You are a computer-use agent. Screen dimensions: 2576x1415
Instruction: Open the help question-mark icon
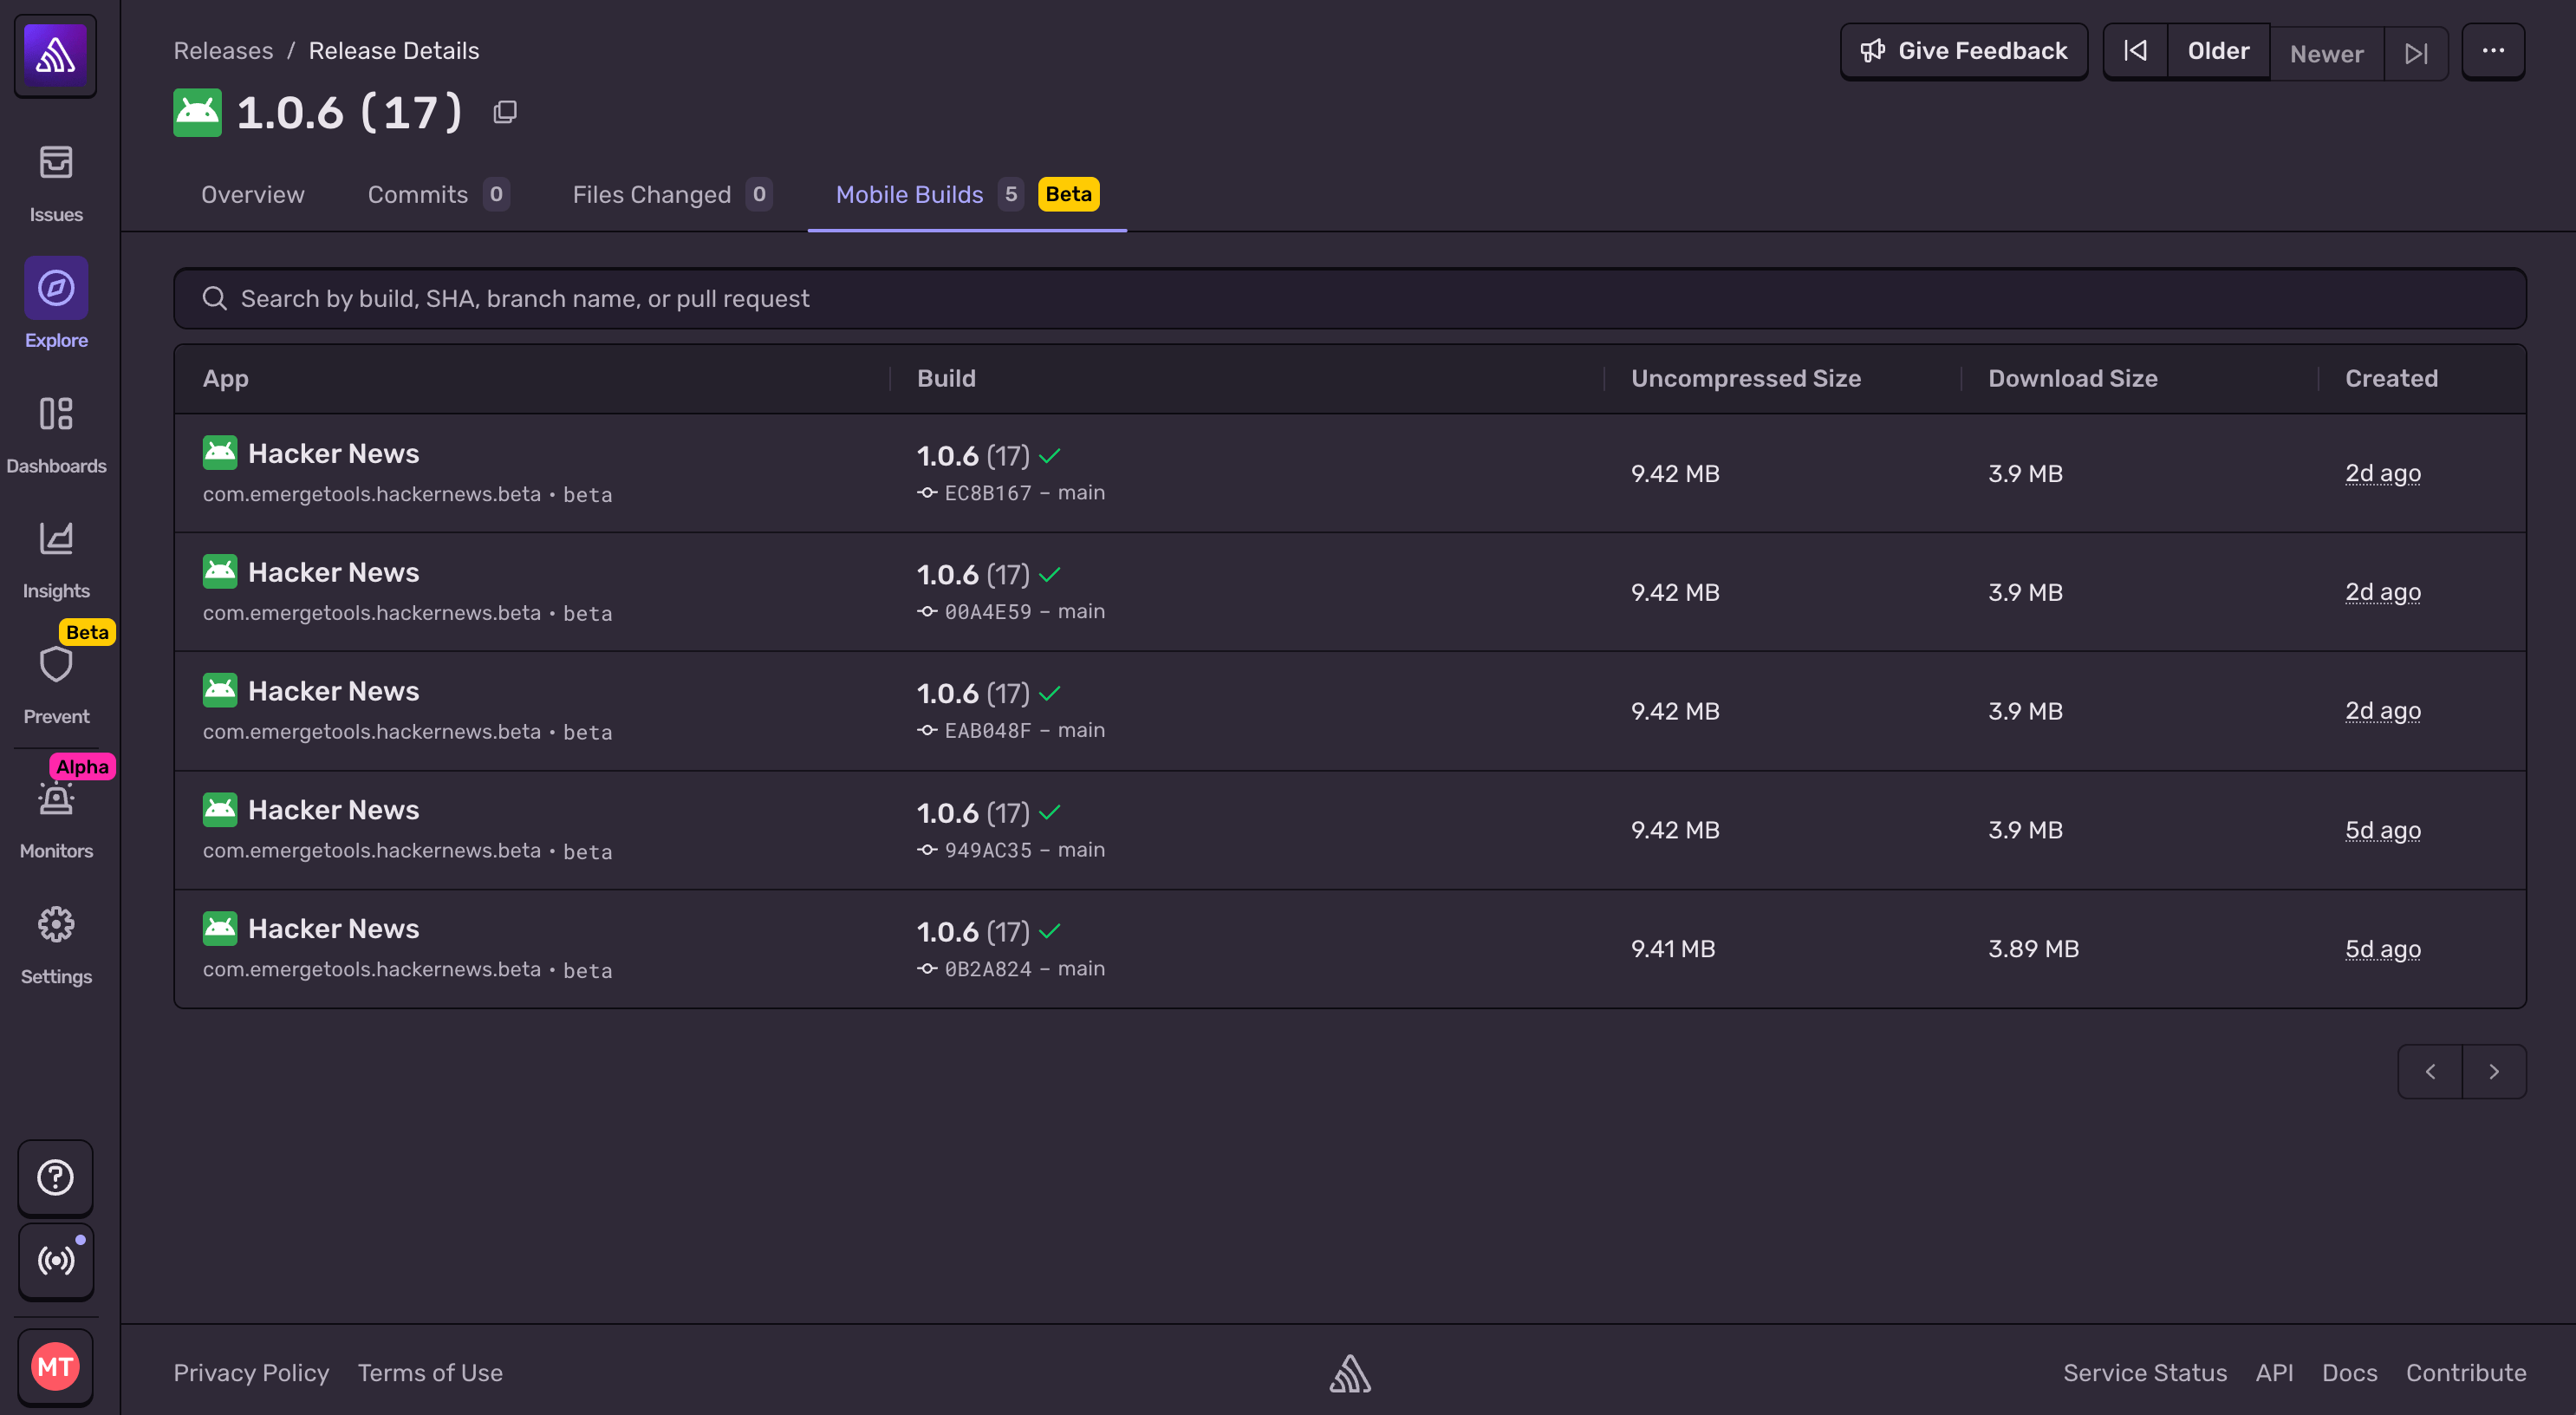pyautogui.click(x=55, y=1178)
